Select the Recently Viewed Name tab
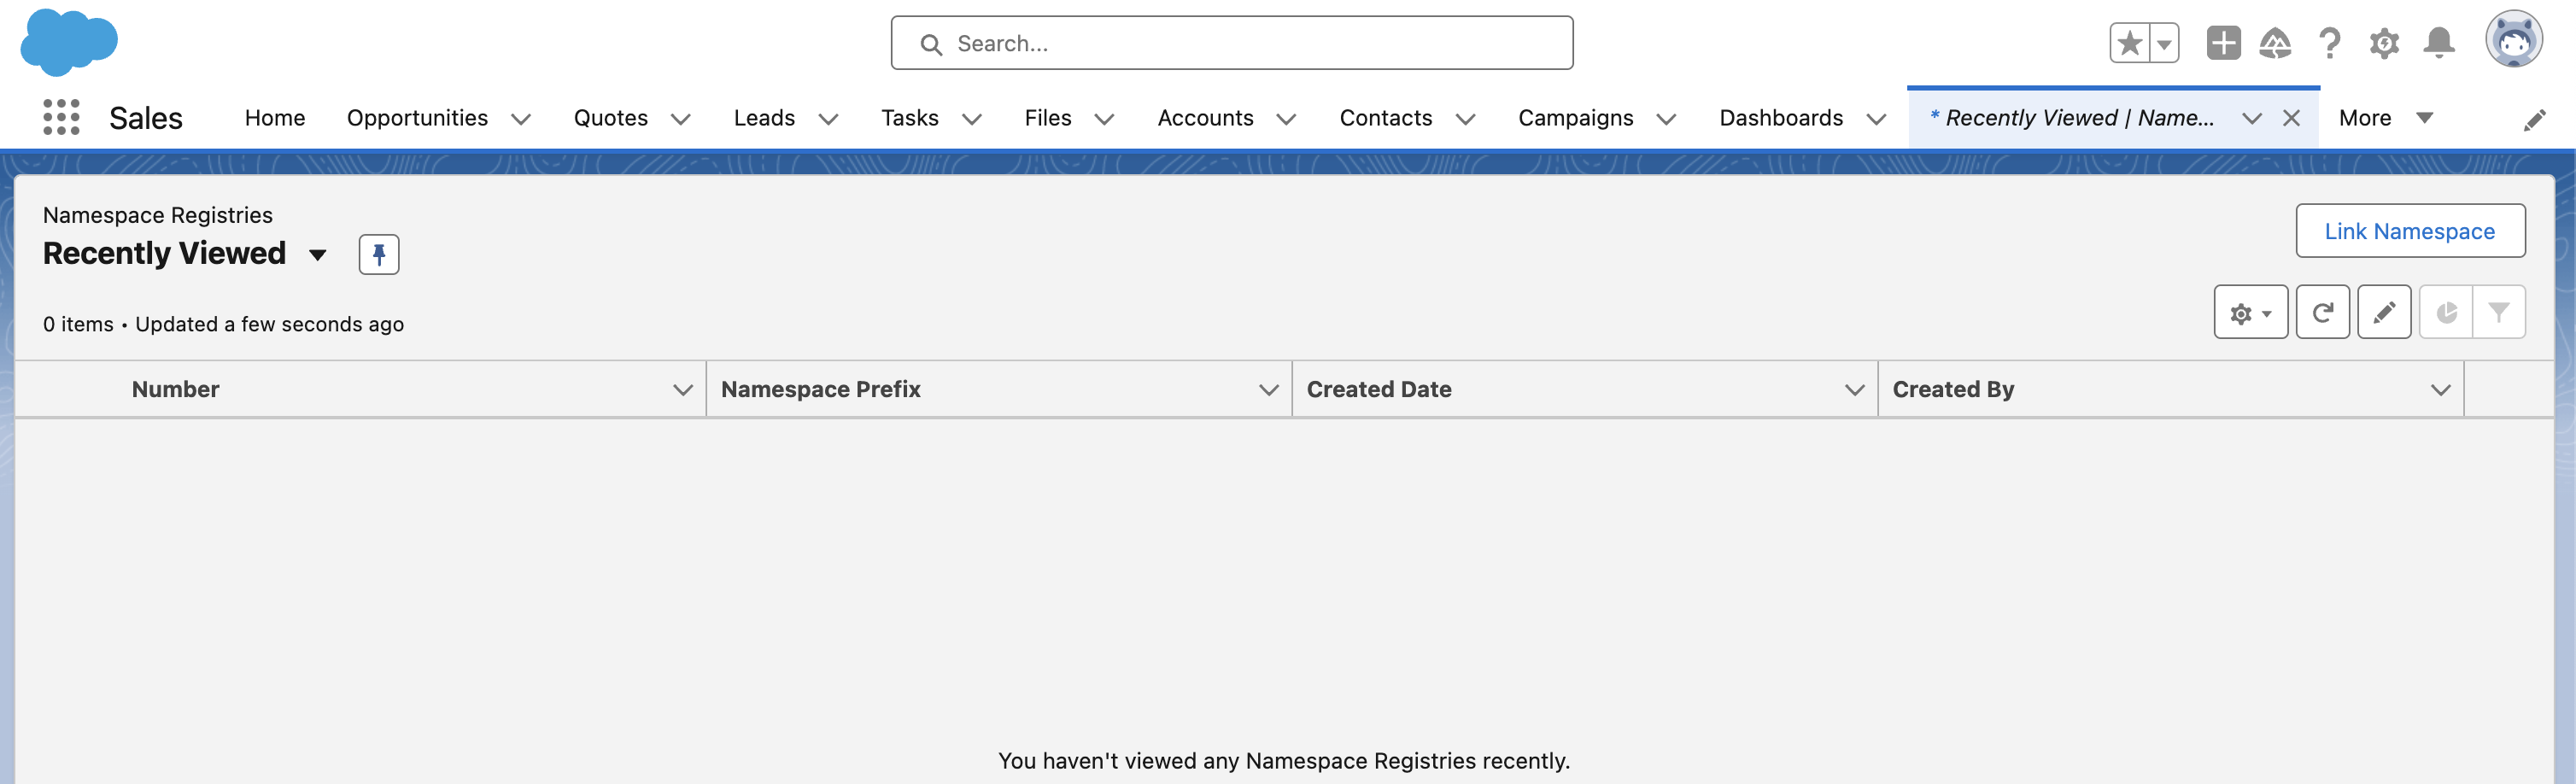The image size is (2576, 784). click(2072, 118)
